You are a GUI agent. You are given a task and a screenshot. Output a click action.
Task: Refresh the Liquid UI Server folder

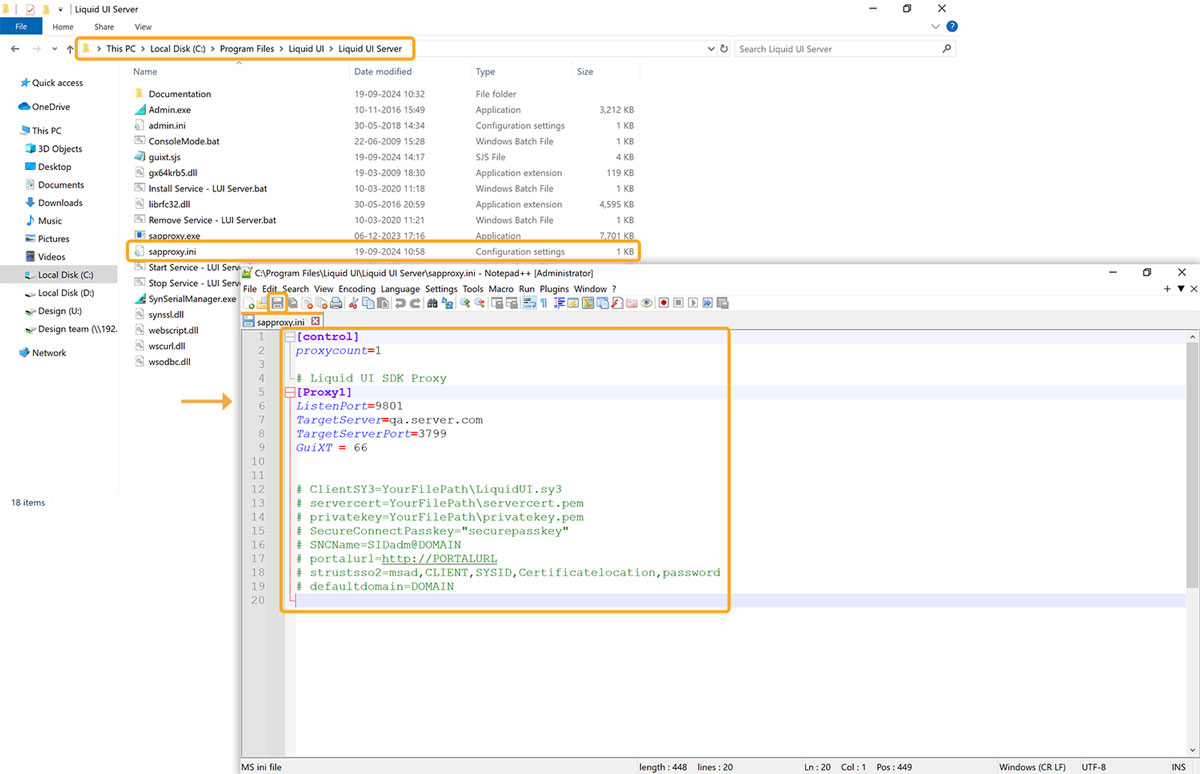(724, 49)
